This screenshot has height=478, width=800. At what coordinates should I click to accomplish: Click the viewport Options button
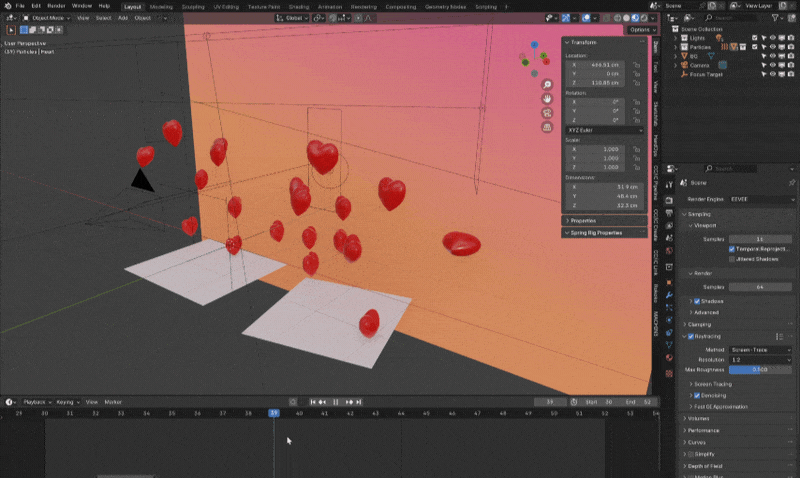[x=641, y=29]
